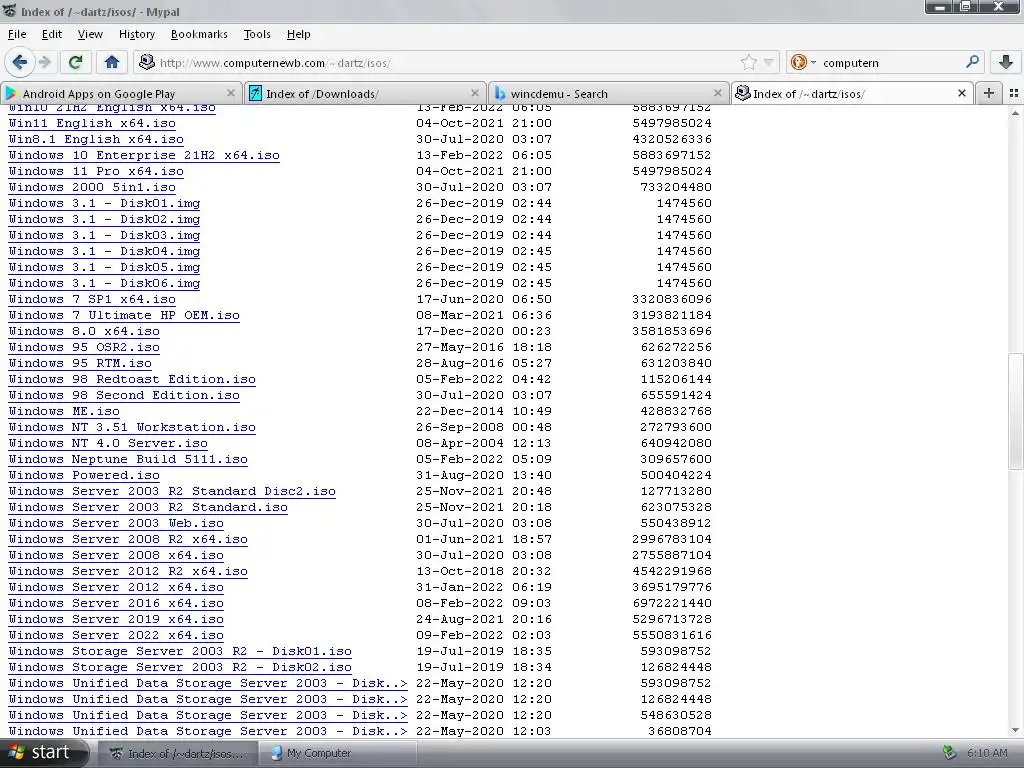Download Windows 7 SP1 x64.iso
1024x768 pixels.
tap(92, 299)
